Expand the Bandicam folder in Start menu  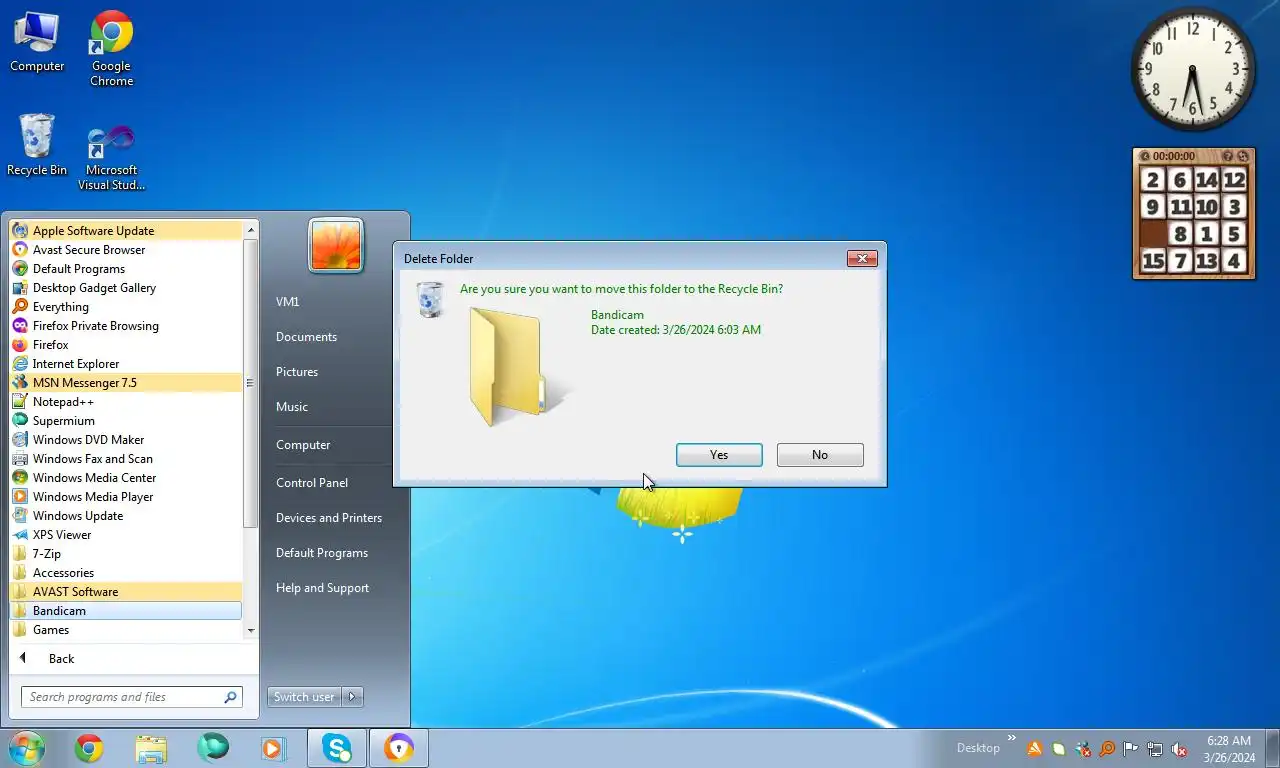pos(126,611)
